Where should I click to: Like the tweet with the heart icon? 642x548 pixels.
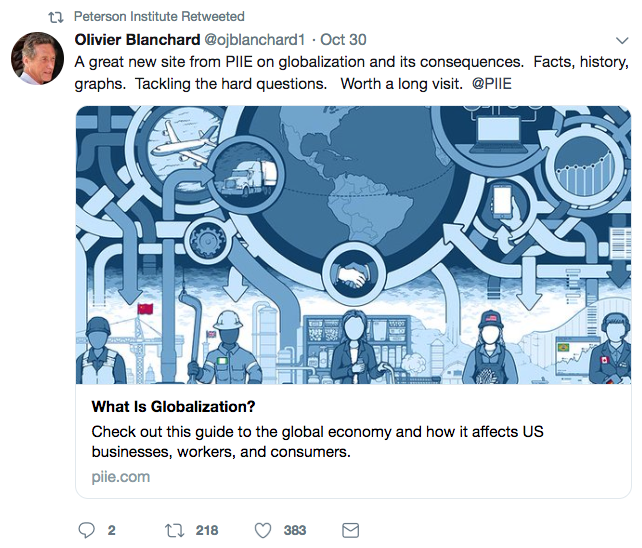pos(263,529)
